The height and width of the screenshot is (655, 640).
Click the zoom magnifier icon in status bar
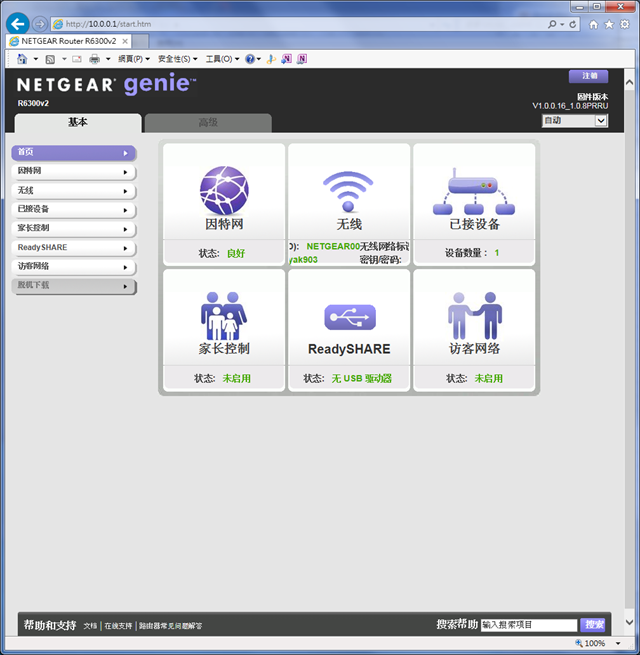(x=579, y=643)
